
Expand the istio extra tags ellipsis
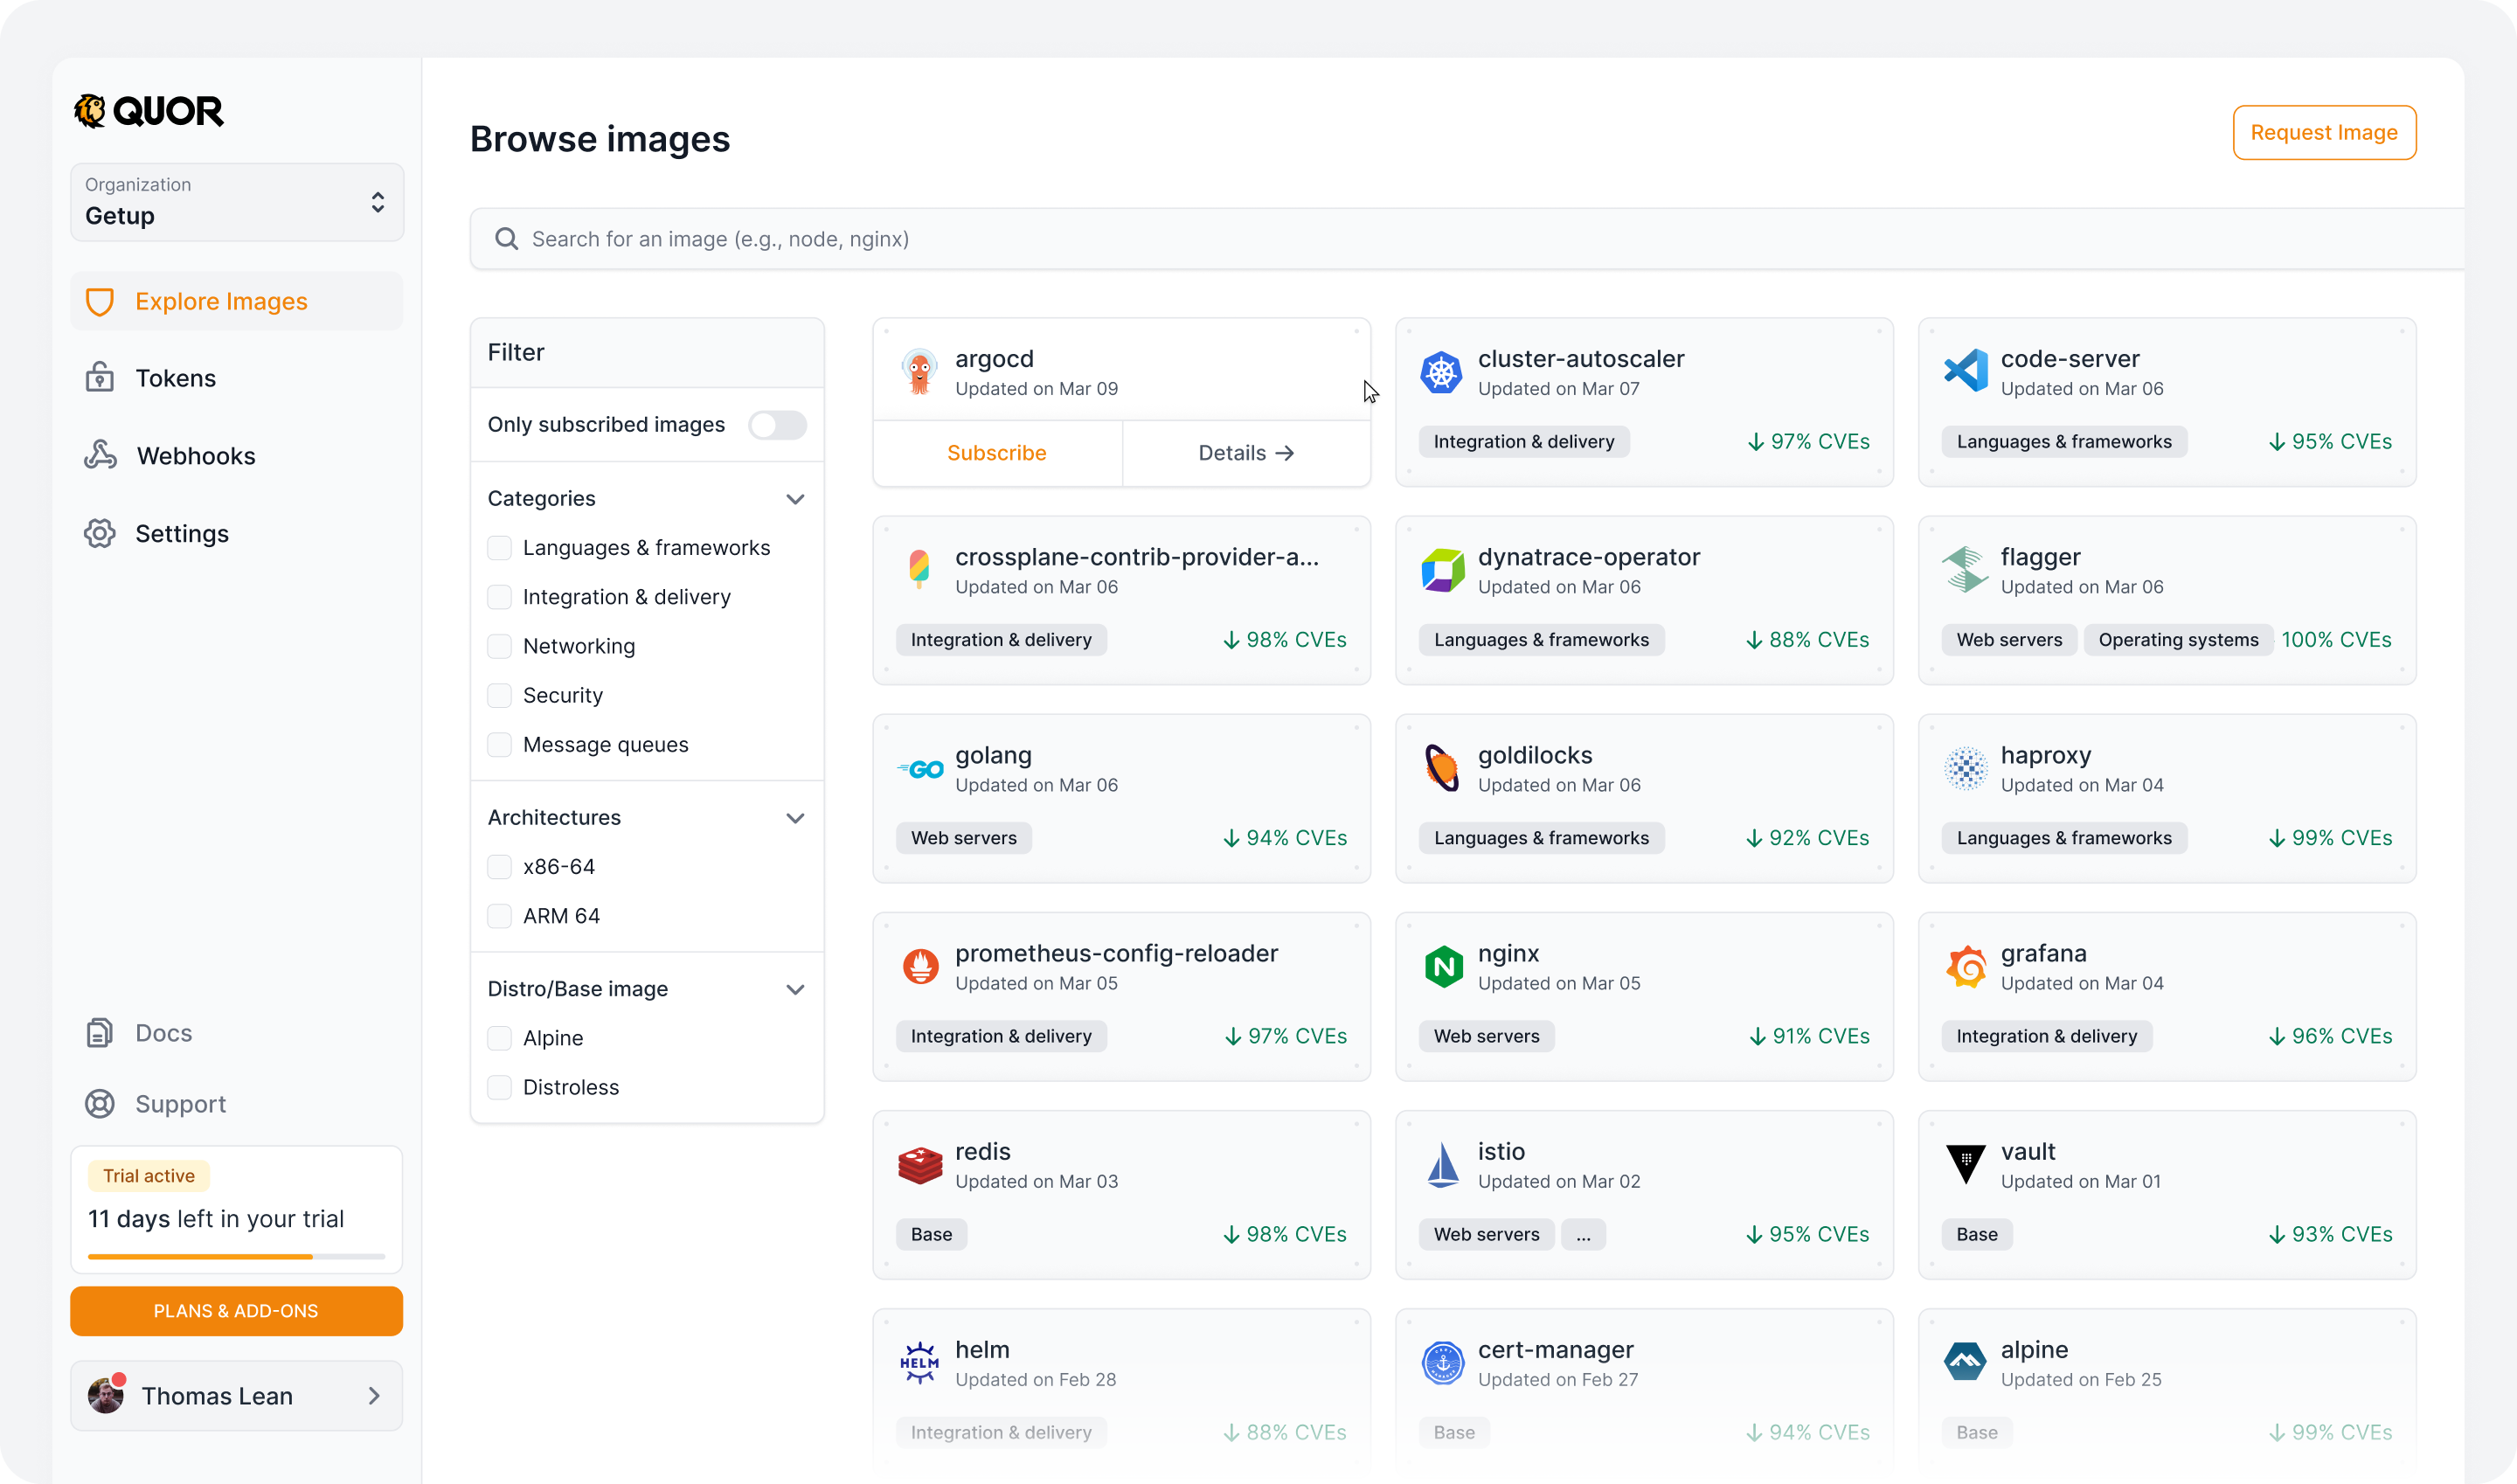click(1583, 1234)
